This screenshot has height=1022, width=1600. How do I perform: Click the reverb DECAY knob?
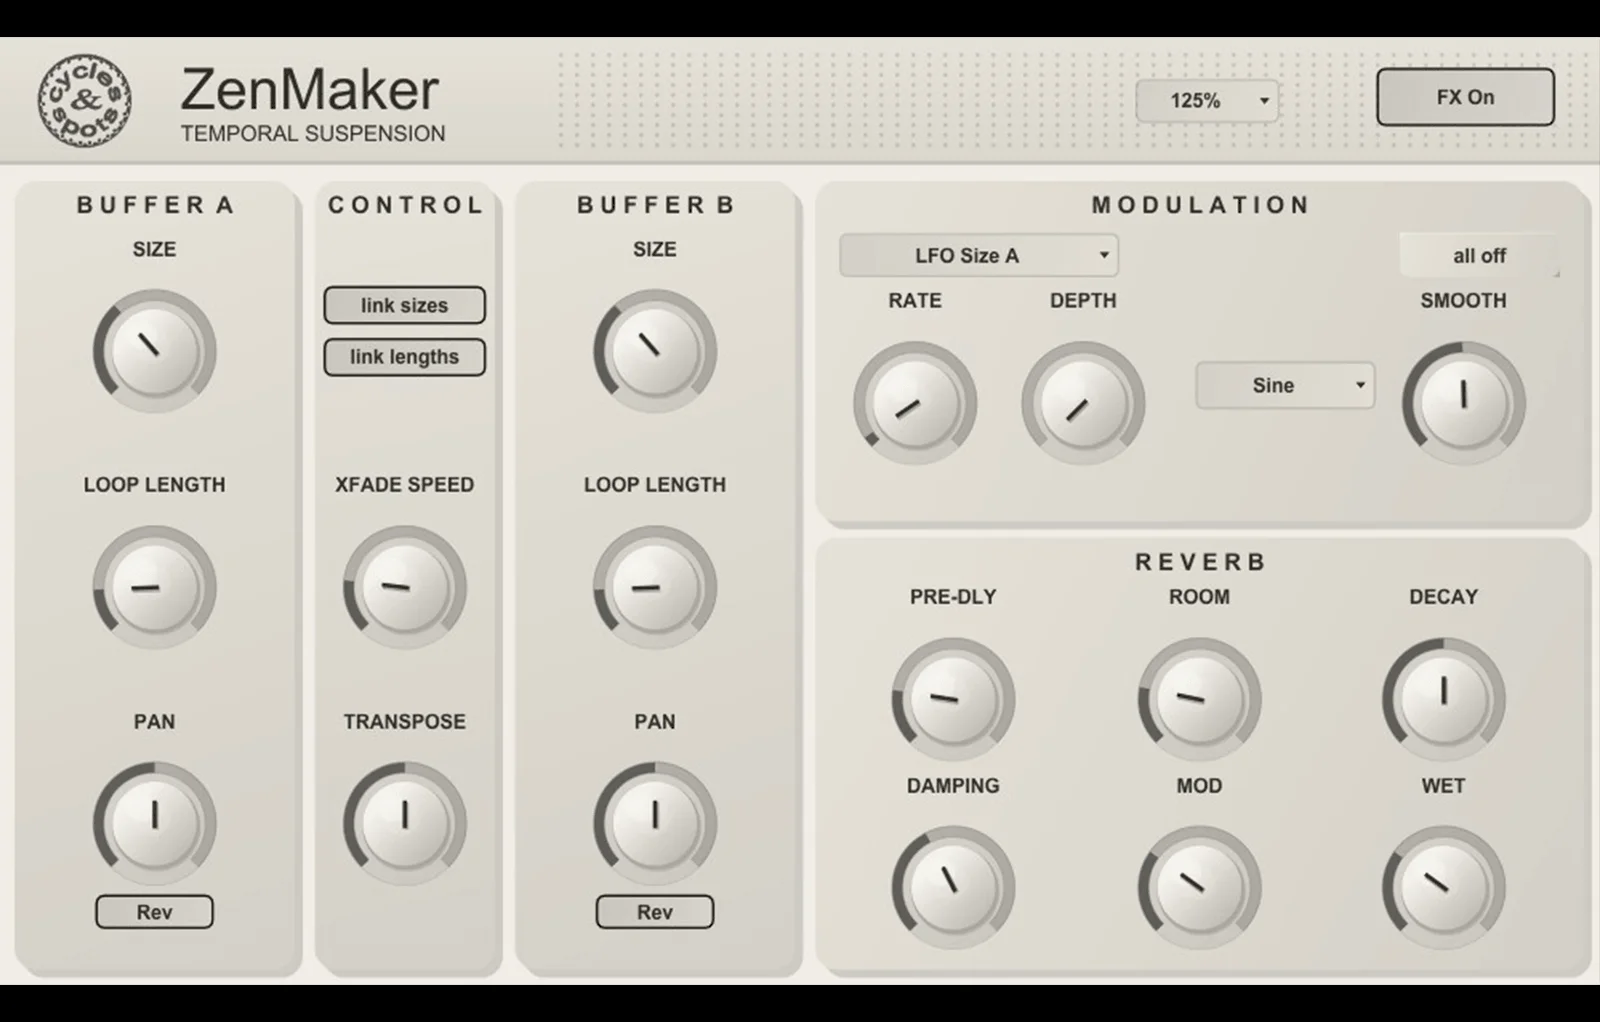(1443, 699)
